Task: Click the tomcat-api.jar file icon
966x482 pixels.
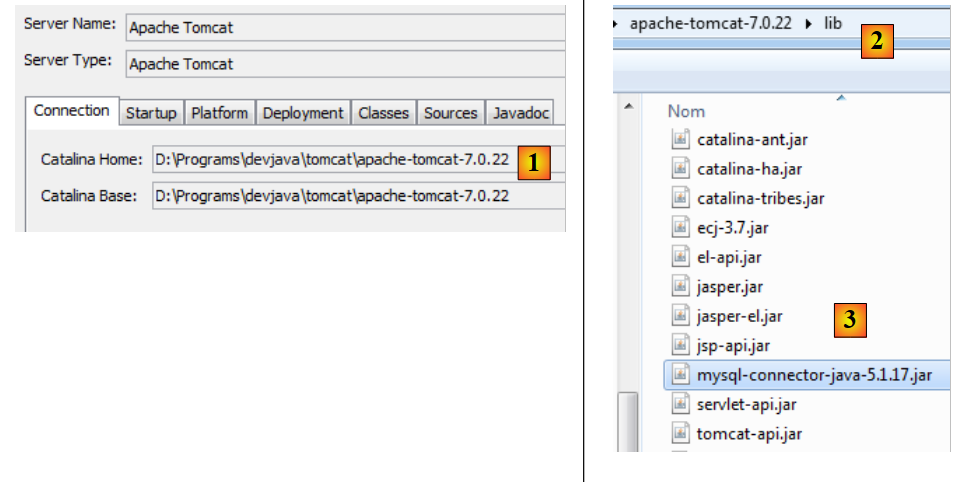Action: tap(681, 433)
